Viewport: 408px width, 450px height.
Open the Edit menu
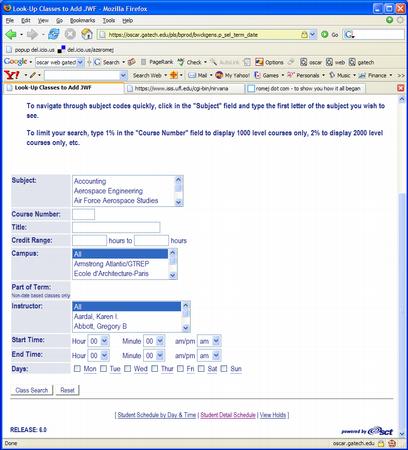[26, 21]
